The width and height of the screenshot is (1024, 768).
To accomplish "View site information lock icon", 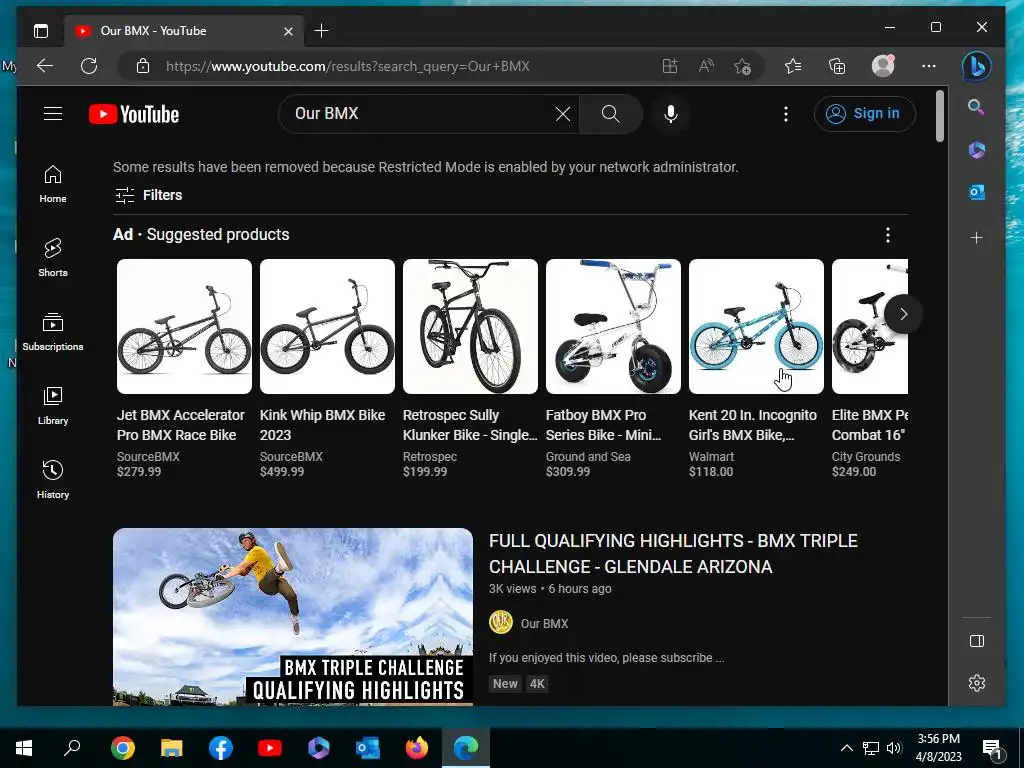I will click(143, 66).
